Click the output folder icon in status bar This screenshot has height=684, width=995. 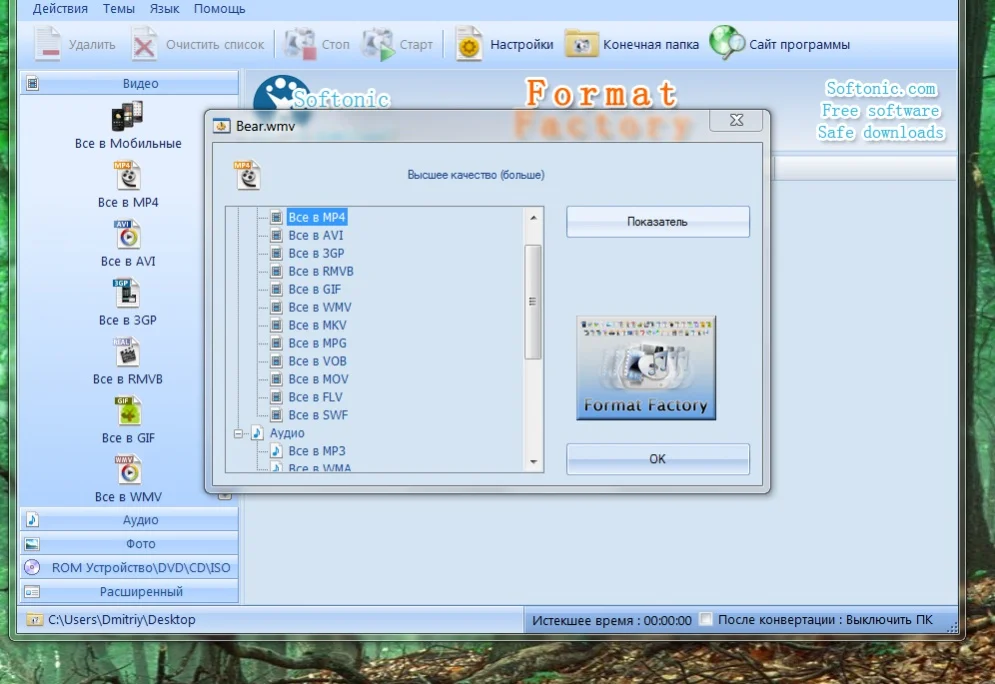34,620
